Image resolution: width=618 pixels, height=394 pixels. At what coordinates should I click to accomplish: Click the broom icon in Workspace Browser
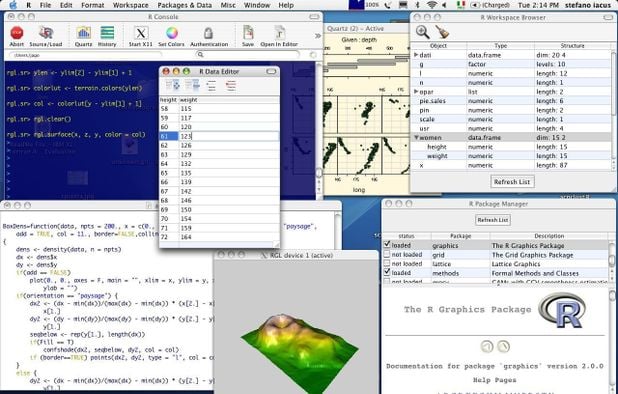tap(442, 32)
